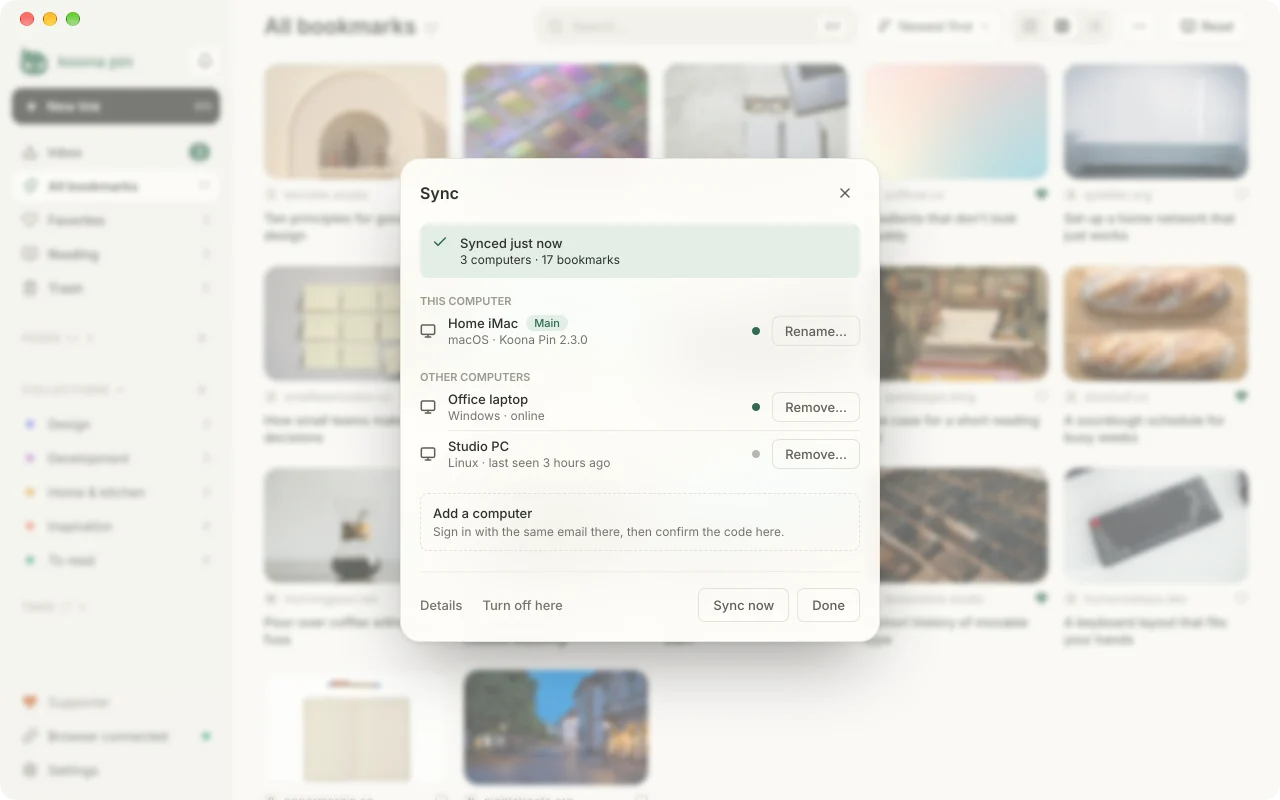Close the Sync dialog with the X

pyautogui.click(x=845, y=193)
